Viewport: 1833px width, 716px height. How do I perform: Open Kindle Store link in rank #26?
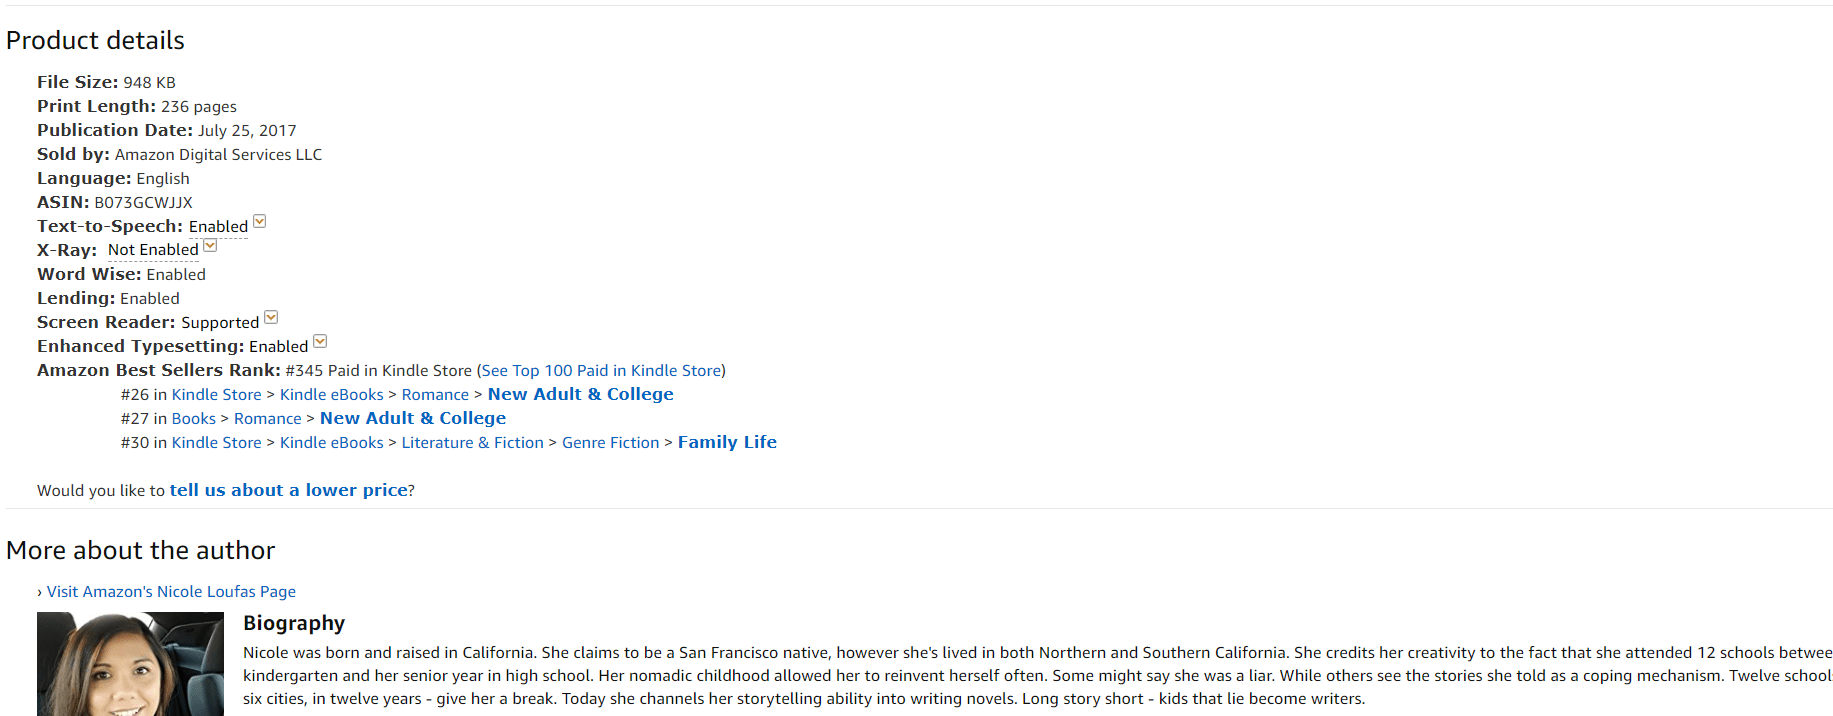pyautogui.click(x=216, y=394)
